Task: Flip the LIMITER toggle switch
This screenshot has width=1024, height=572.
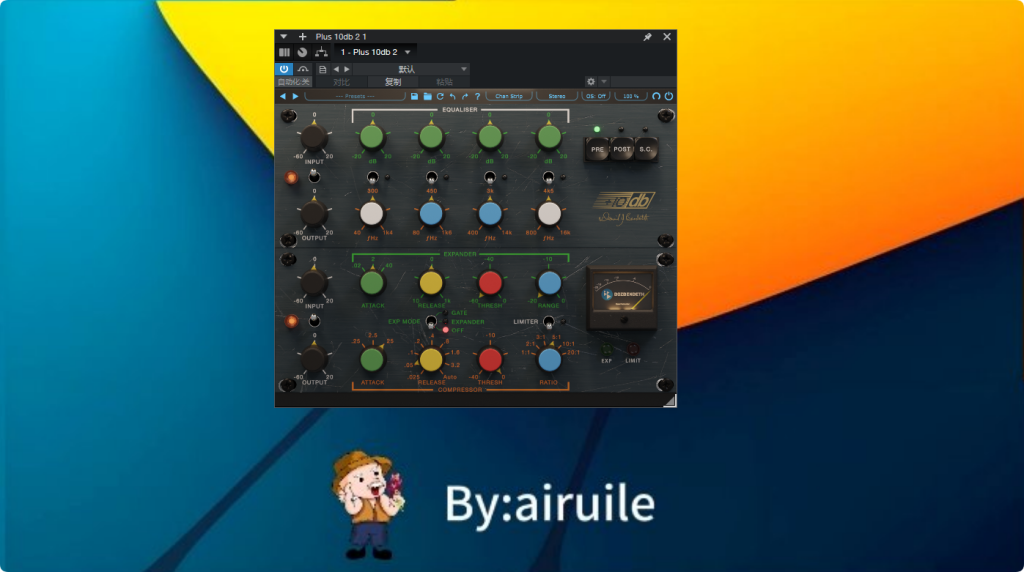Action: click(x=549, y=321)
